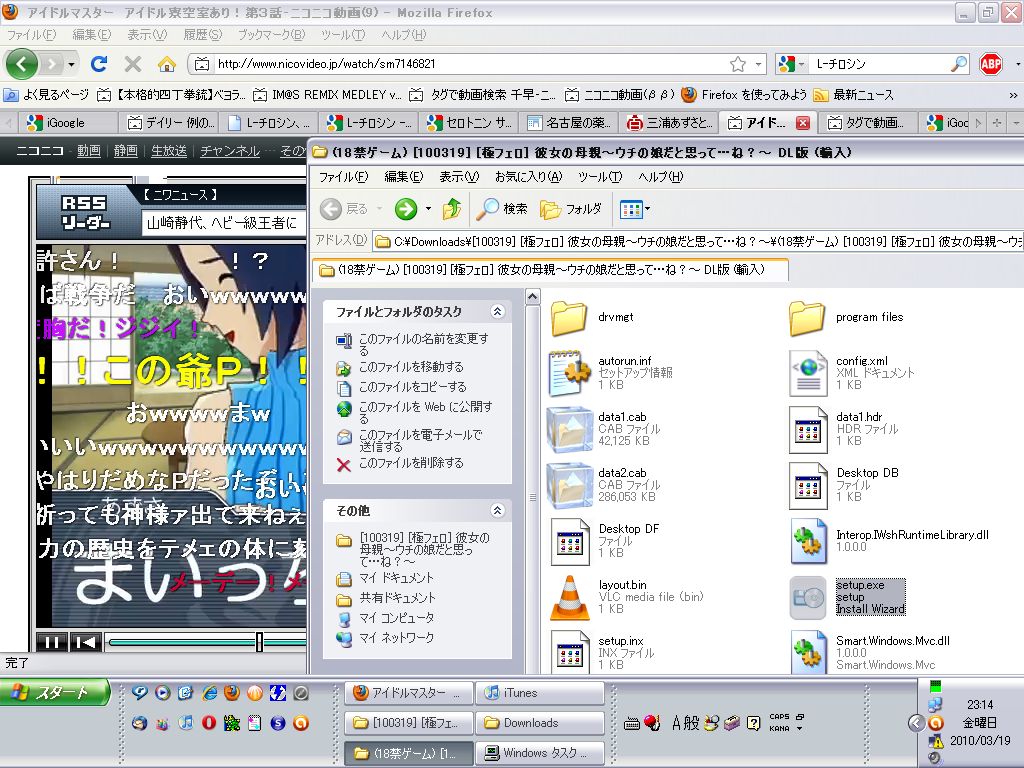
Task: Select Smart.Windows.Mvc.dll file
Action: click(870, 653)
